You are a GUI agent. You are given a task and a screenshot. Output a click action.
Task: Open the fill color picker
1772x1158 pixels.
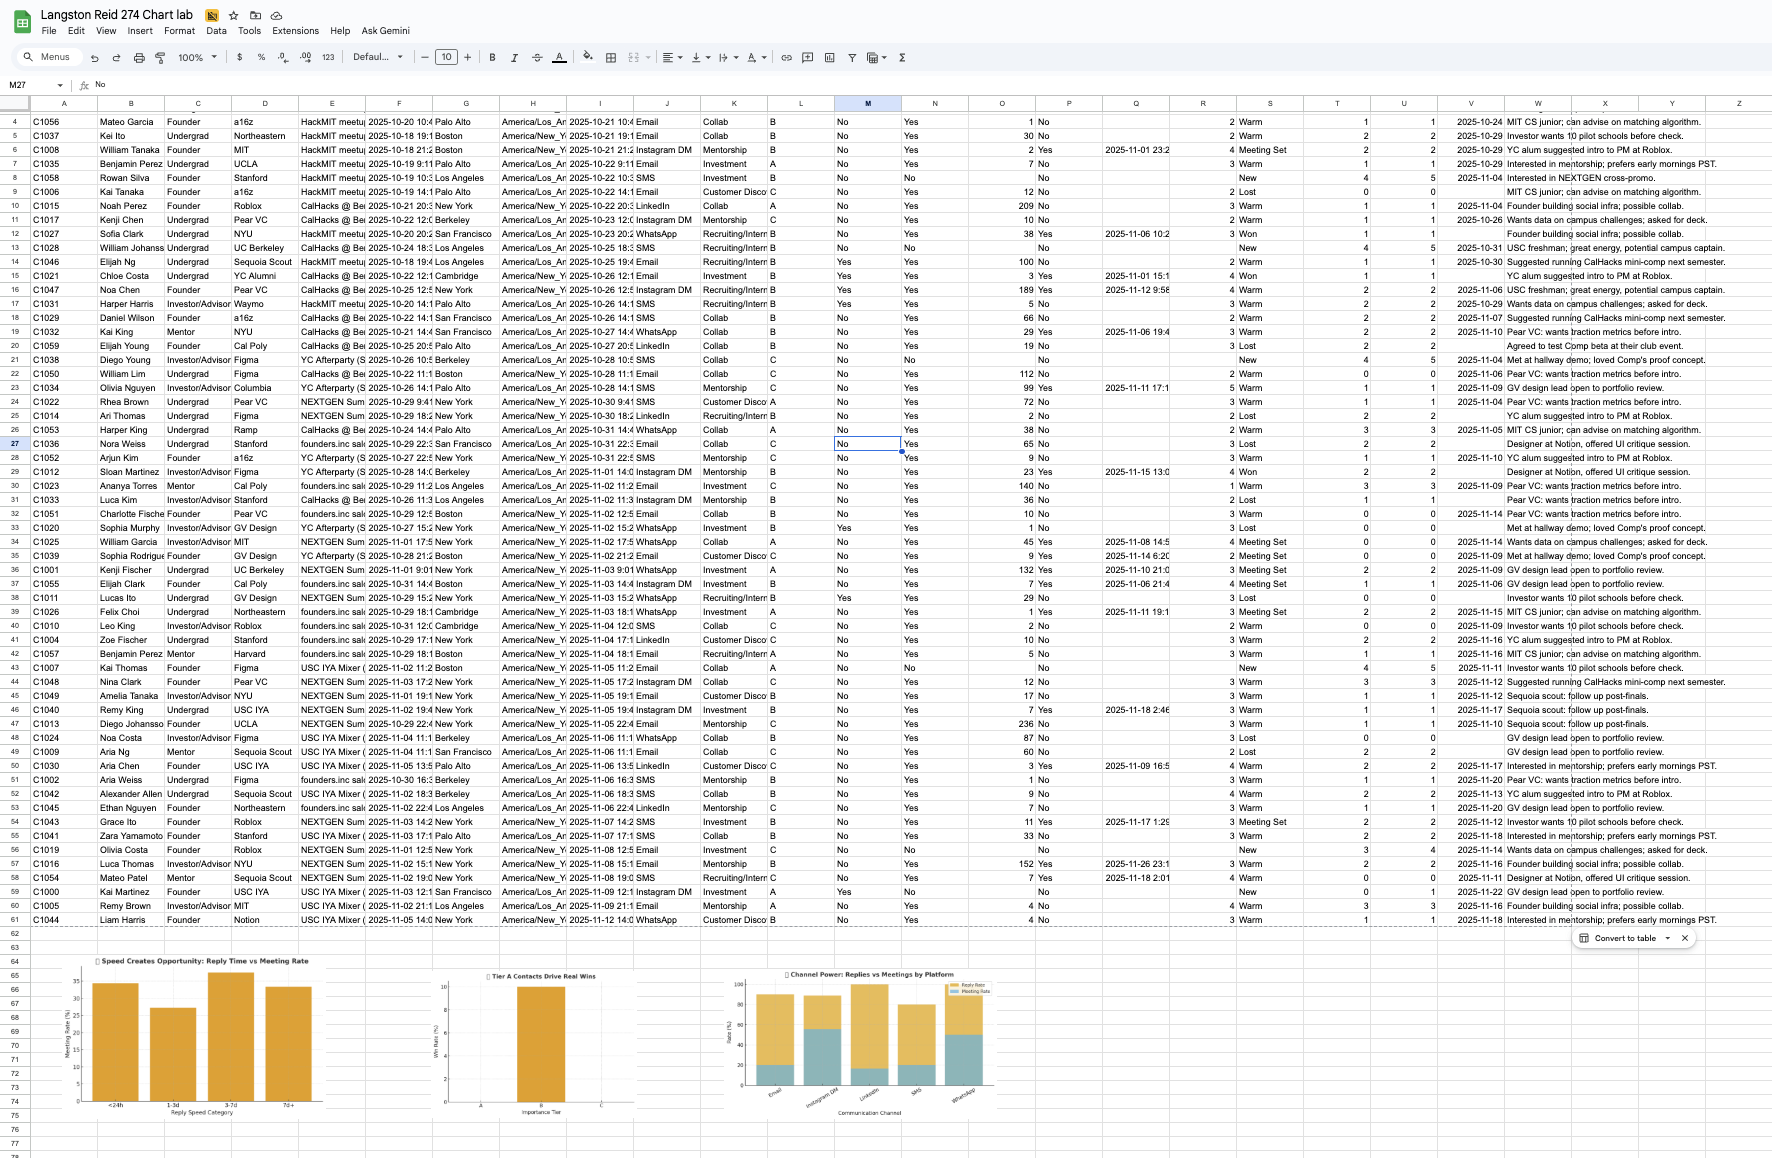click(587, 57)
